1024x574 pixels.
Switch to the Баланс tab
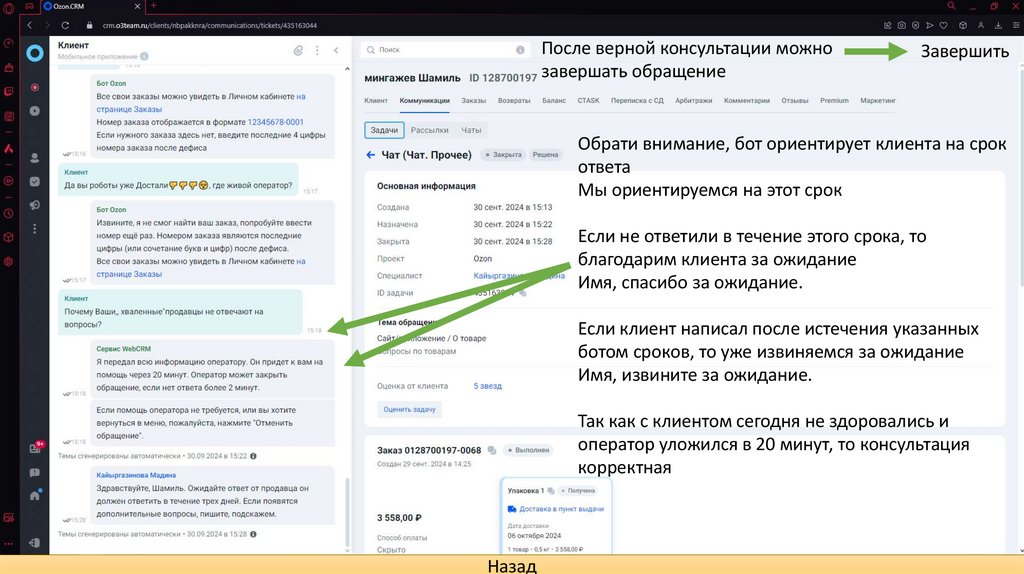554,101
